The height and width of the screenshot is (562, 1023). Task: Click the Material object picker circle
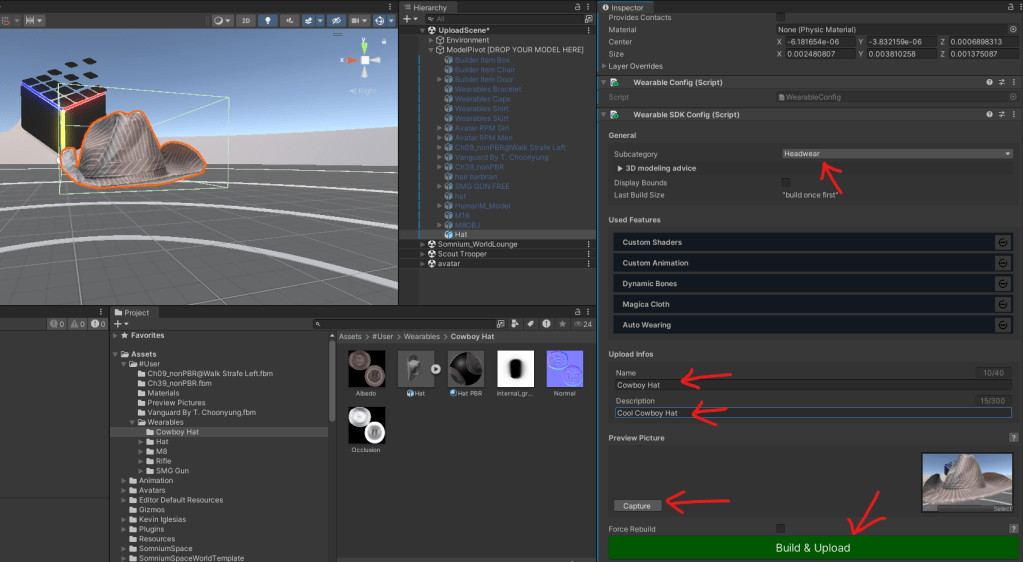pyautogui.click(x=1013, y=30)
